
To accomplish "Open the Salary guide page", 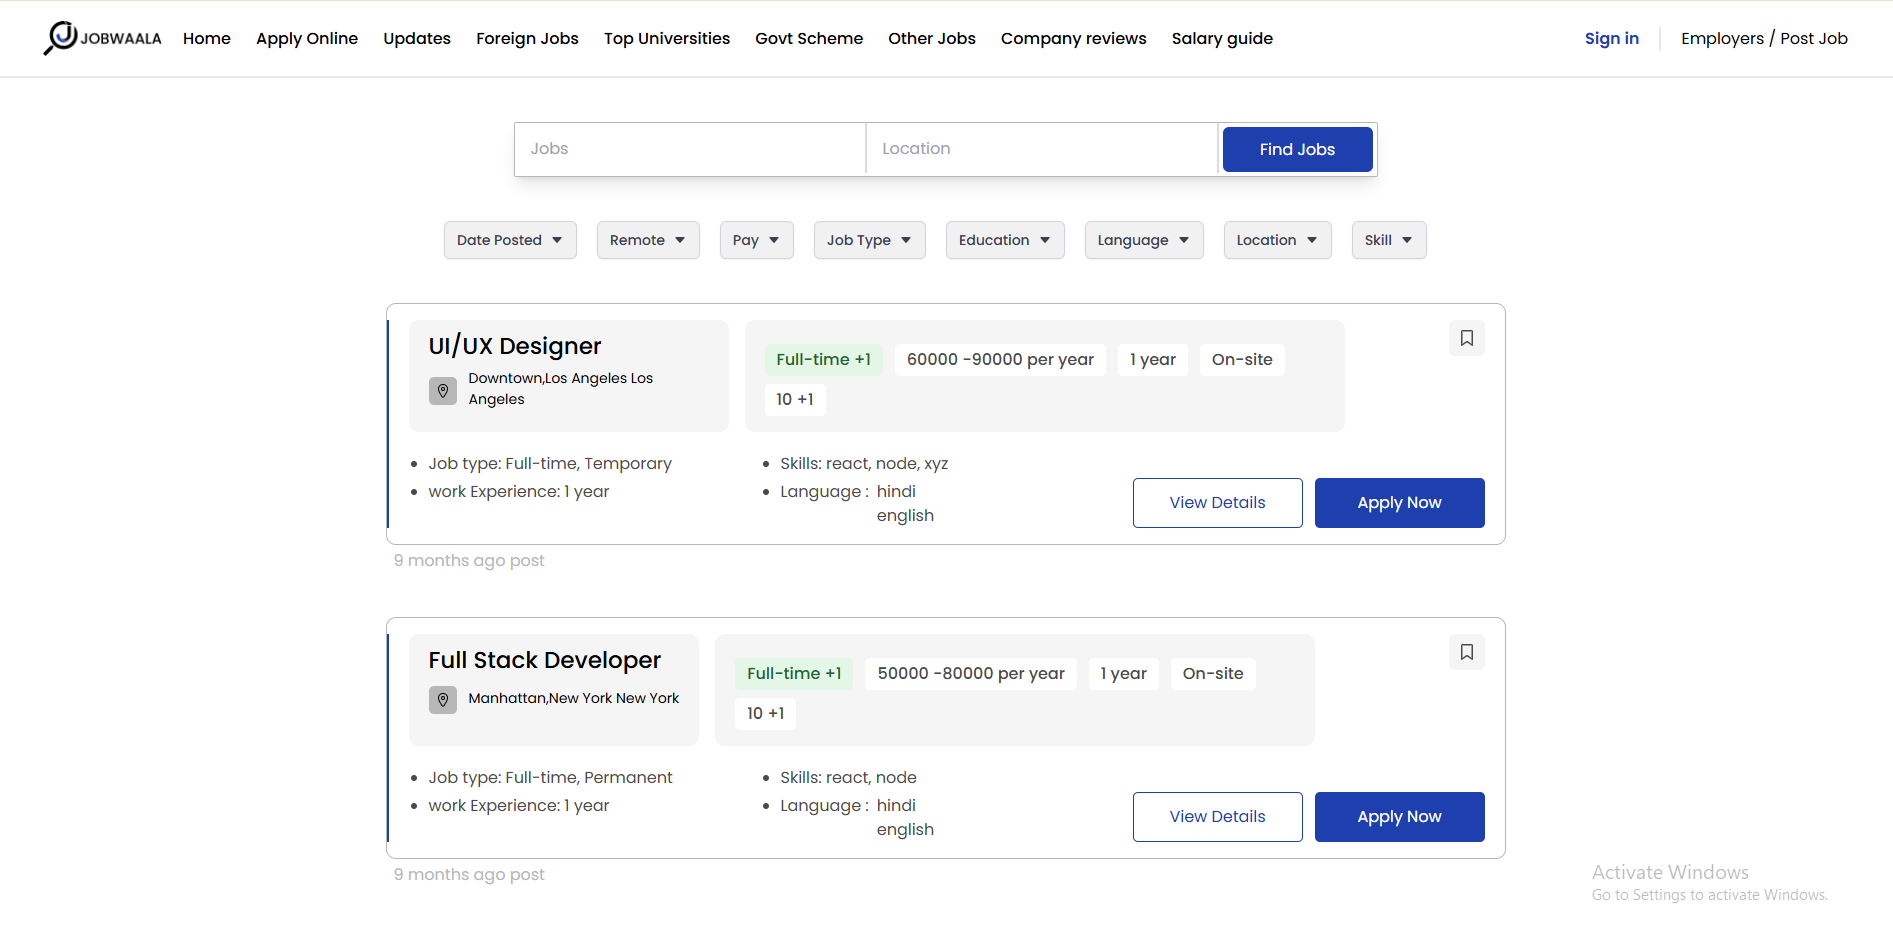I will [x=1221, y=38].
